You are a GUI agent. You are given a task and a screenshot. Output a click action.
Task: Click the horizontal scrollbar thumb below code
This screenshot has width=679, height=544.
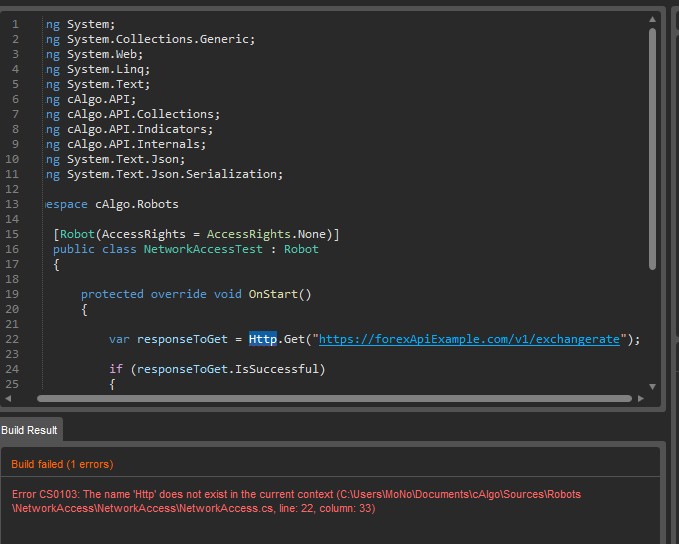(x=334, y=398)
